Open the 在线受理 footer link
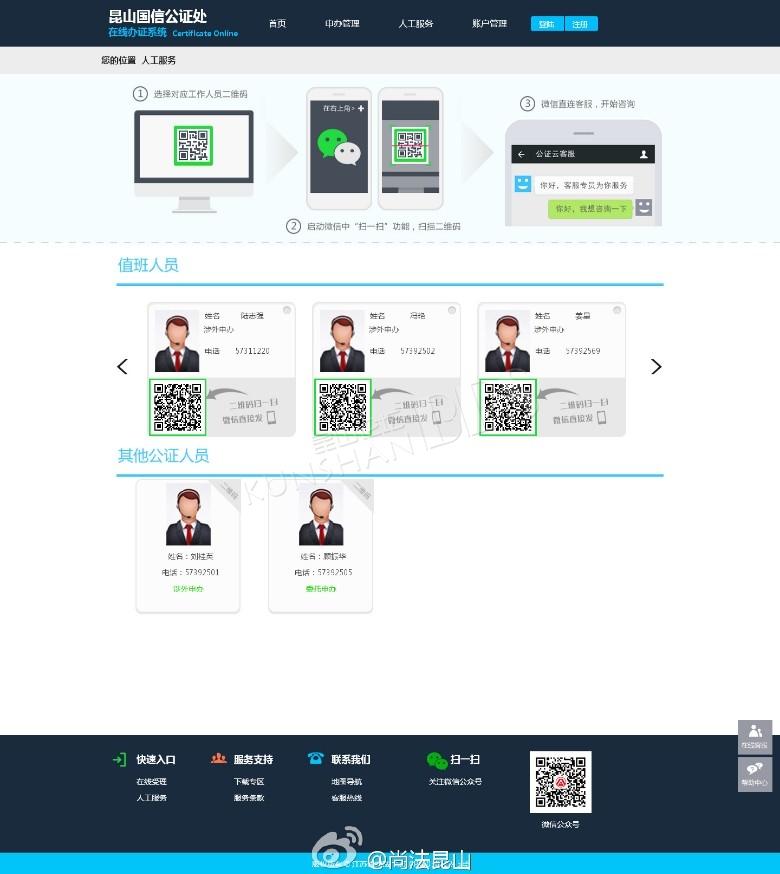 152,781
